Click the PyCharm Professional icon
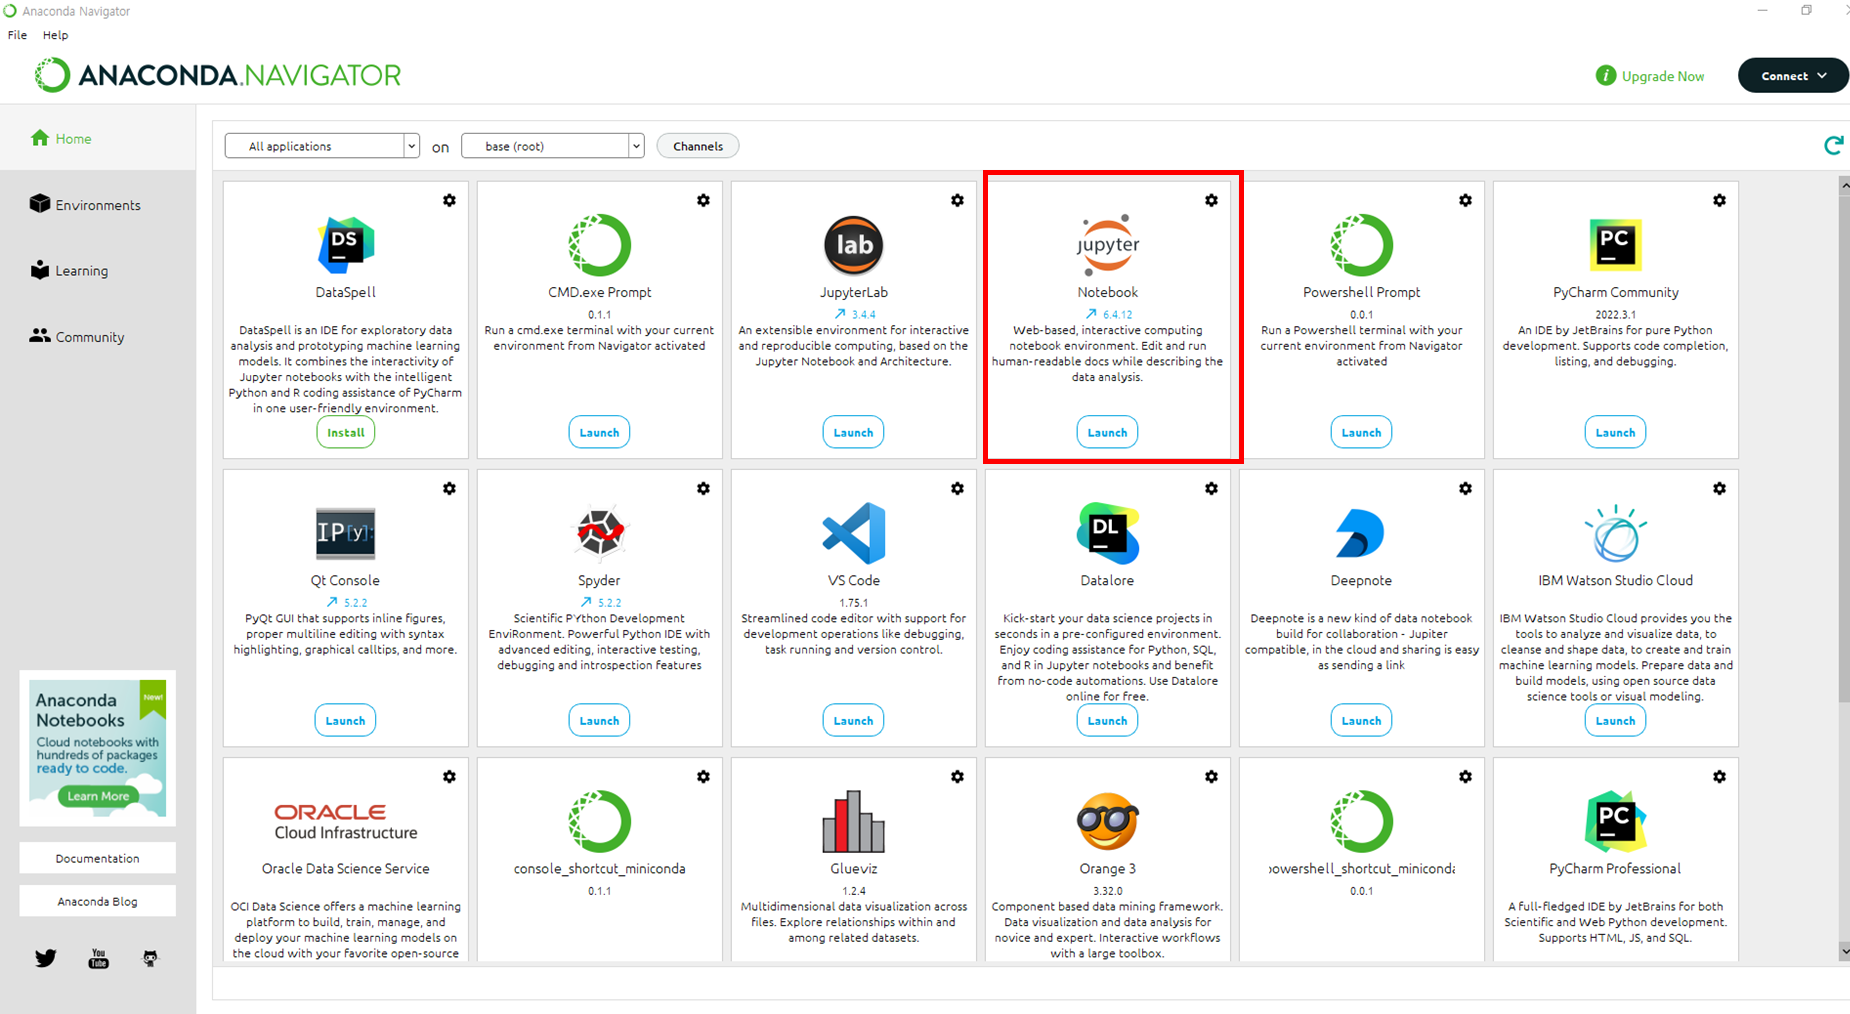This screenshot has height=1014, width=1850. (x=1615, y=821)
